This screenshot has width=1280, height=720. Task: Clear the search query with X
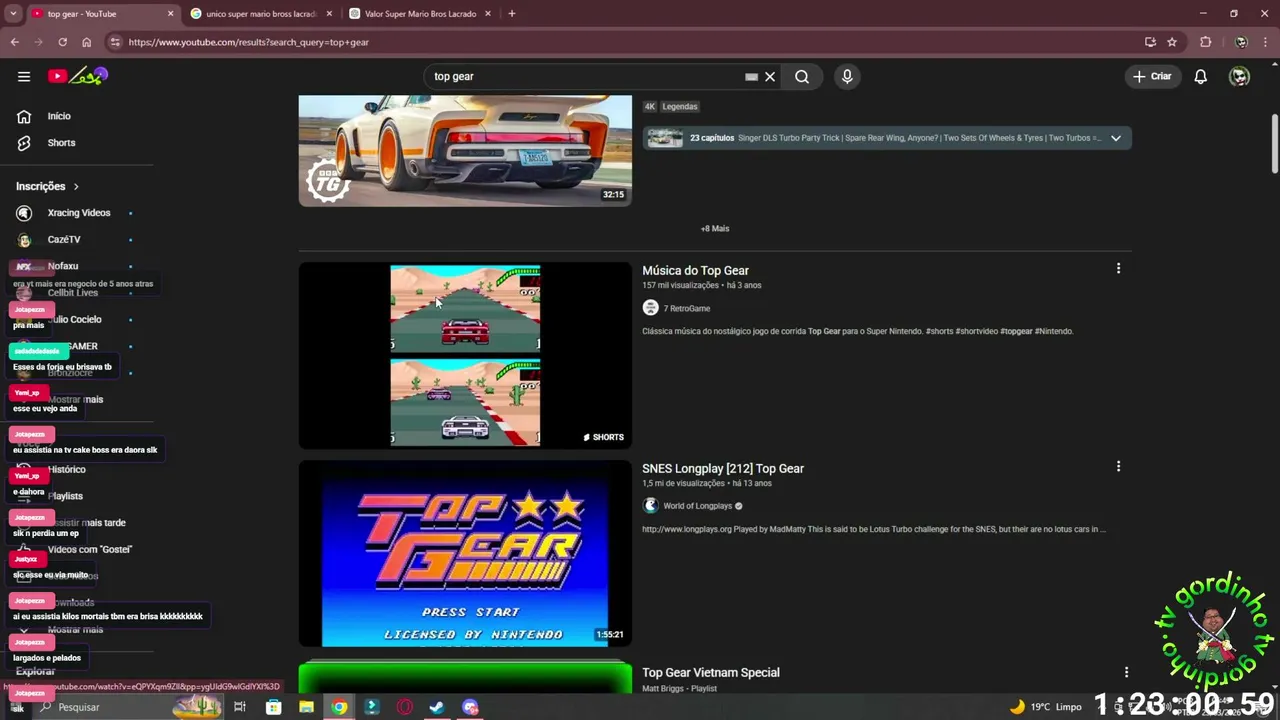[770, 76]
